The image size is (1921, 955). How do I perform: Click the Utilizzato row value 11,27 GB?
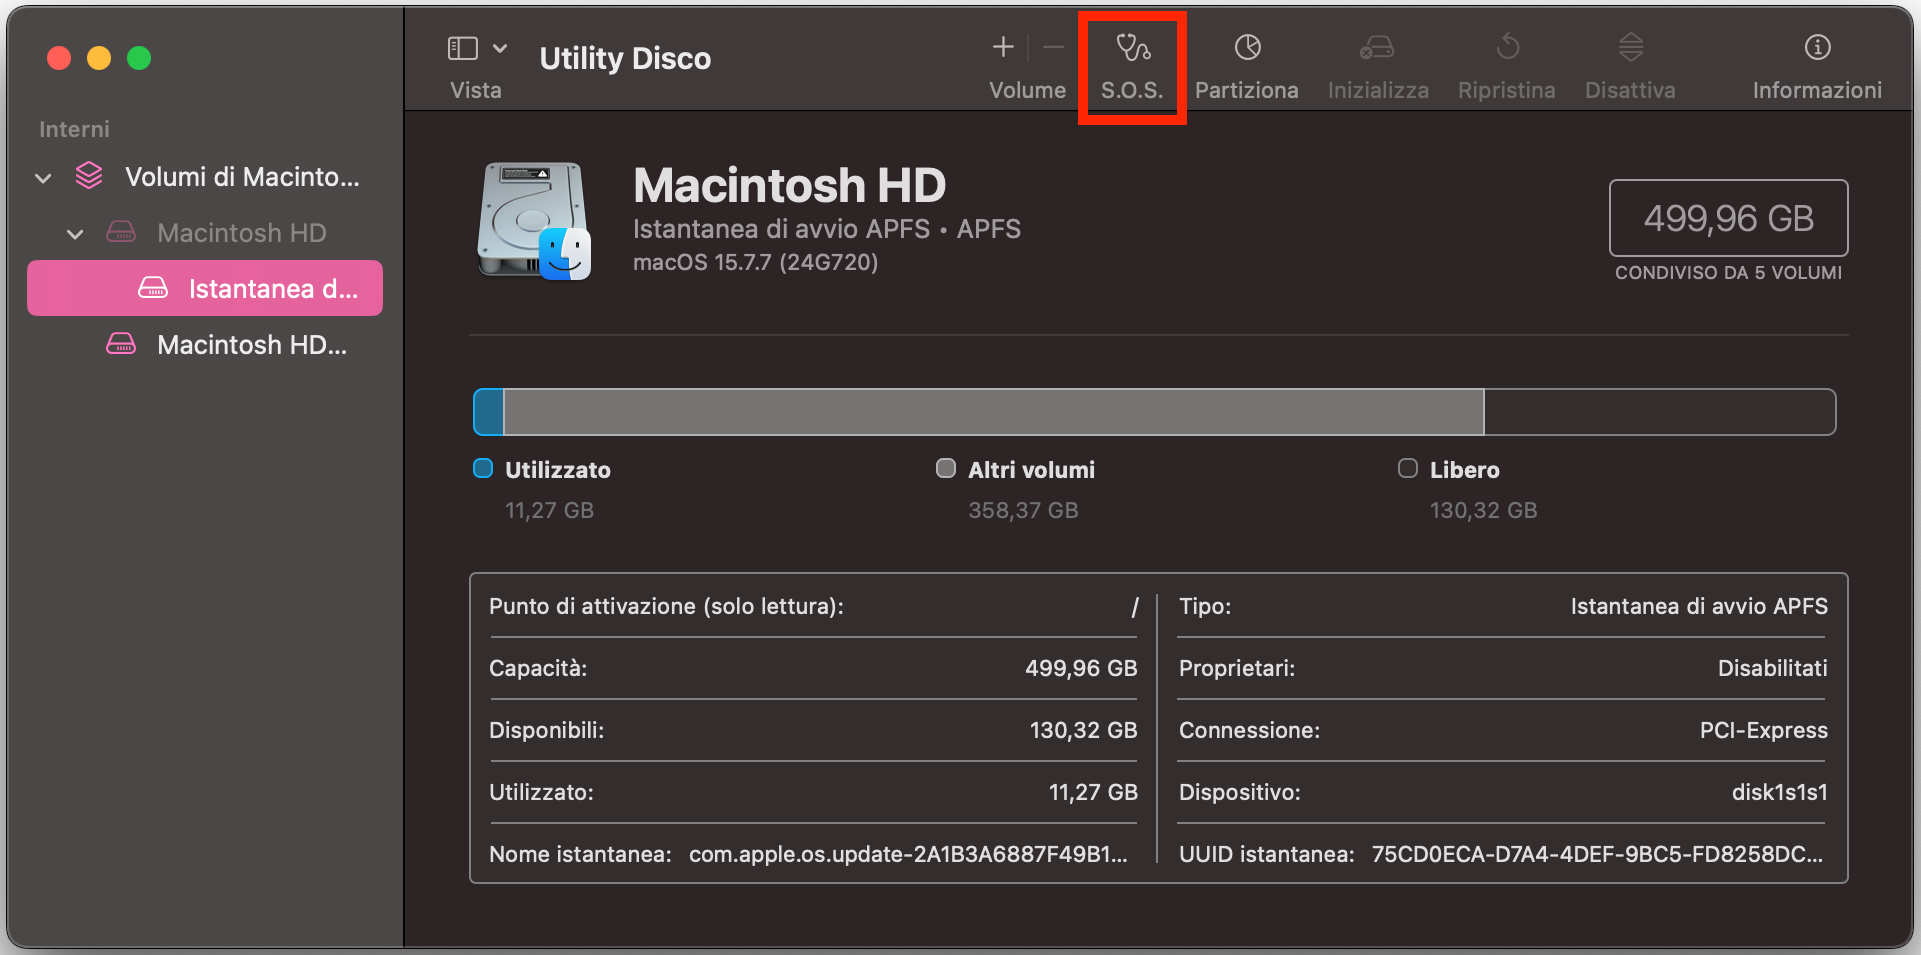(x=1093, y=792)
